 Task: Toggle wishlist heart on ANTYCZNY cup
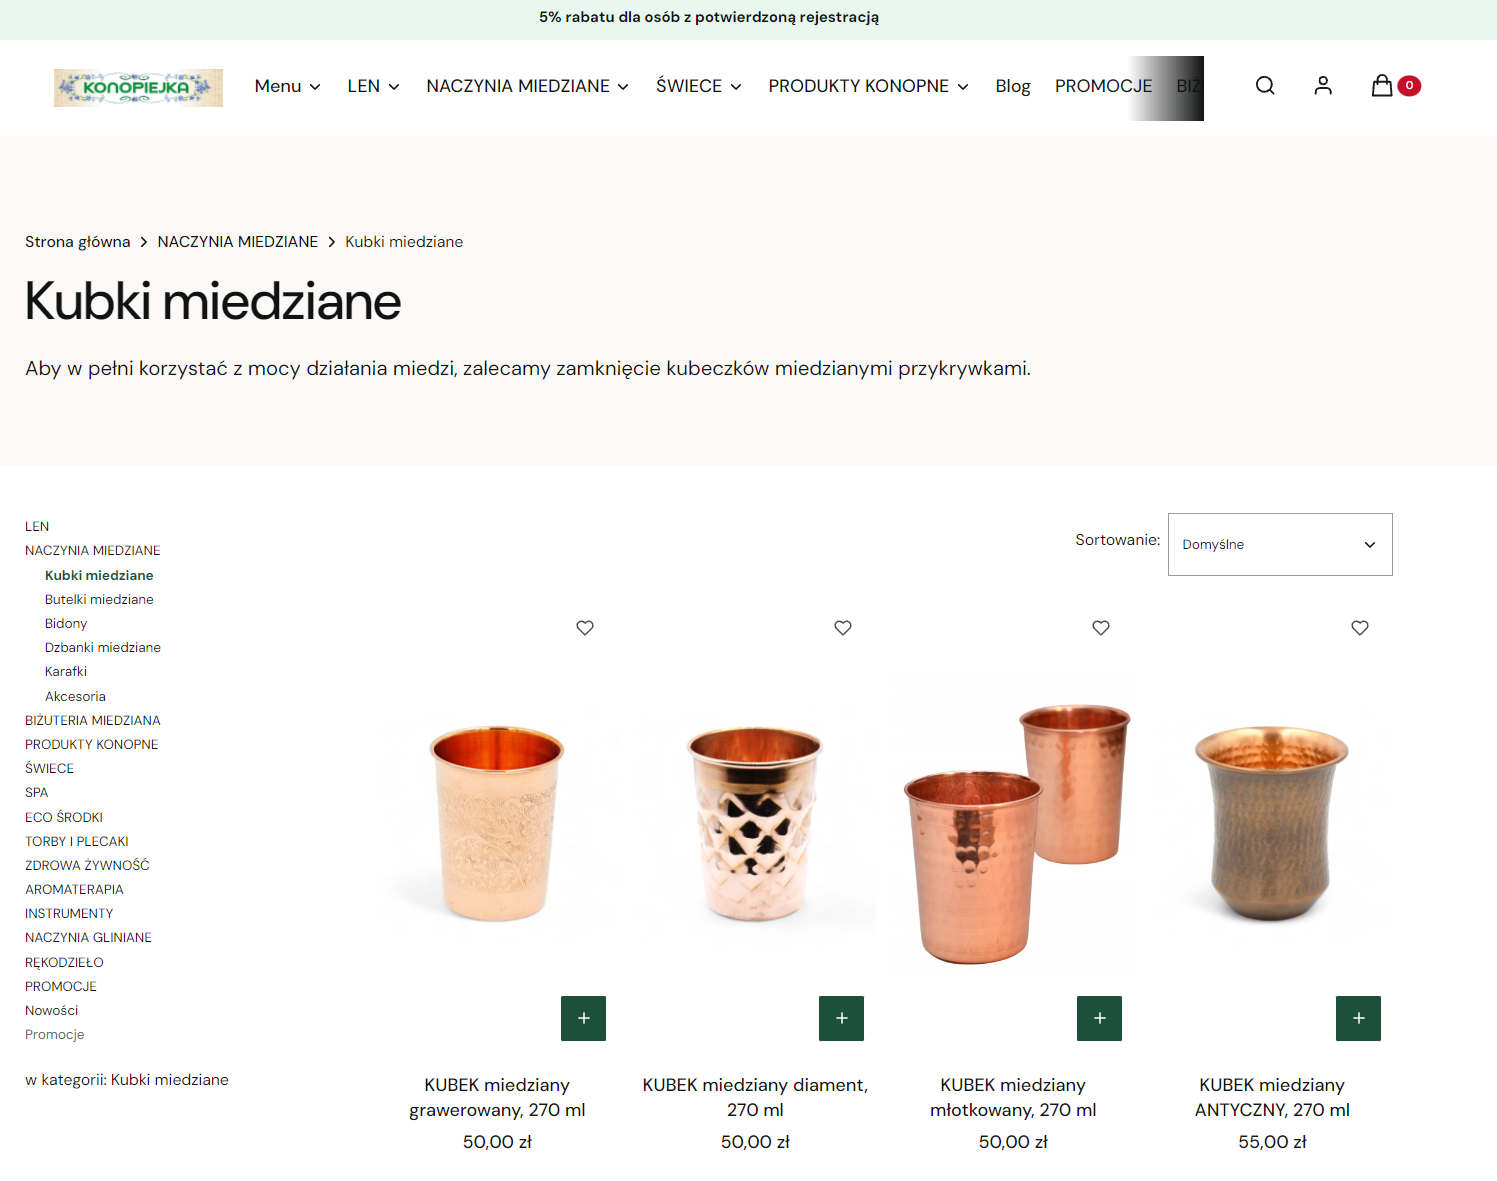pyautogui.click(x=1360, y=628)
